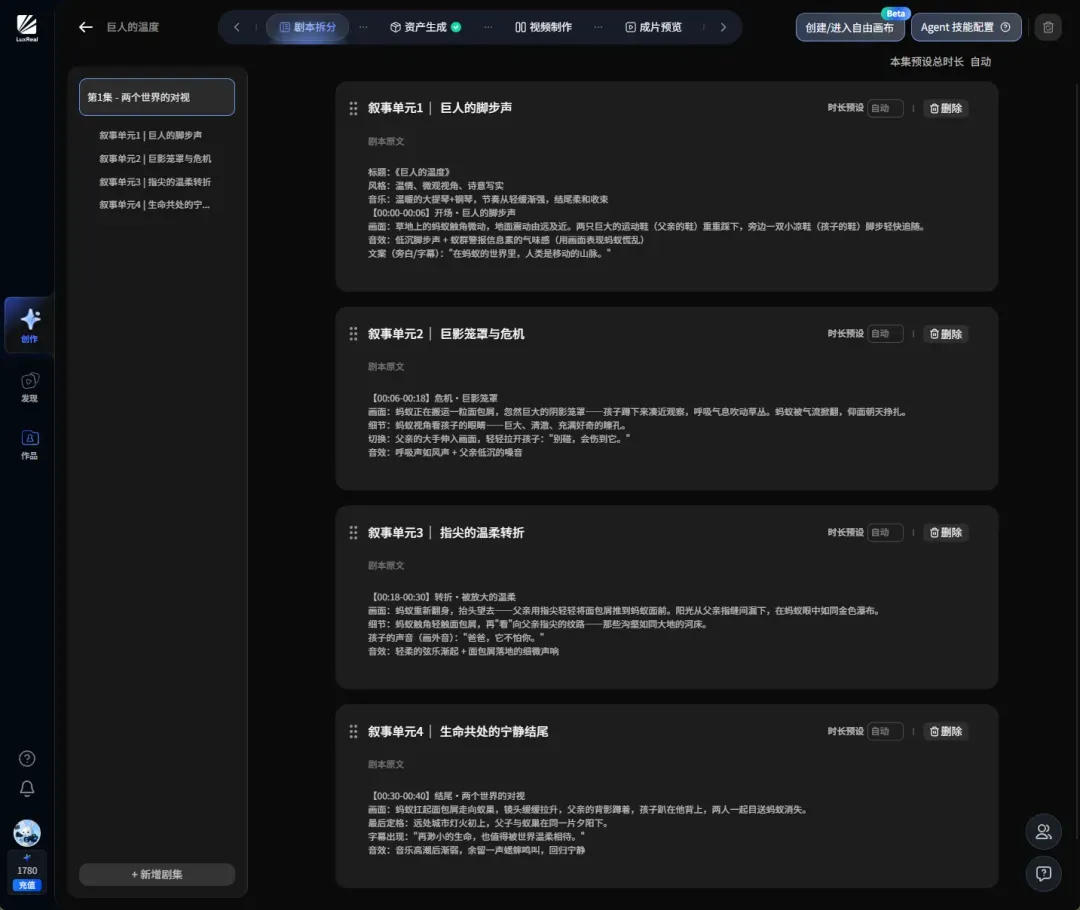Click drag handle of 叙事单元2
The width and height of the screenshot is (1080, 910).
click(353, 334)
